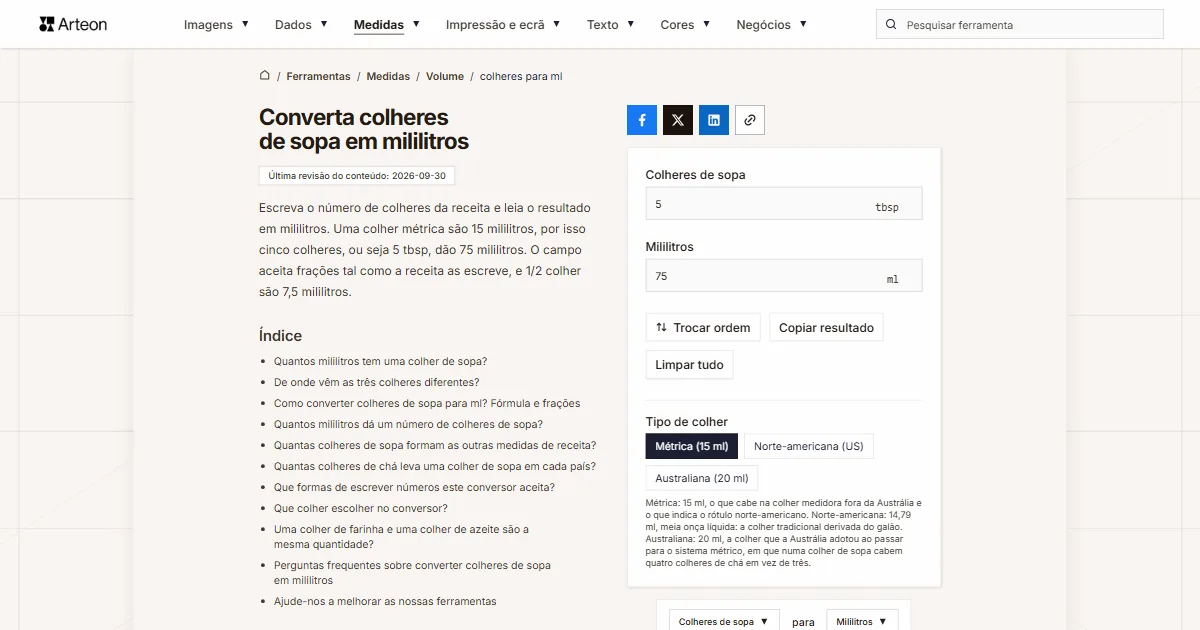Image resolution: width=1200 pixels, height=630 pixels.
Task: Jump to 'Como converter colheres de sopa para ml?'
Action: [427, 403]
